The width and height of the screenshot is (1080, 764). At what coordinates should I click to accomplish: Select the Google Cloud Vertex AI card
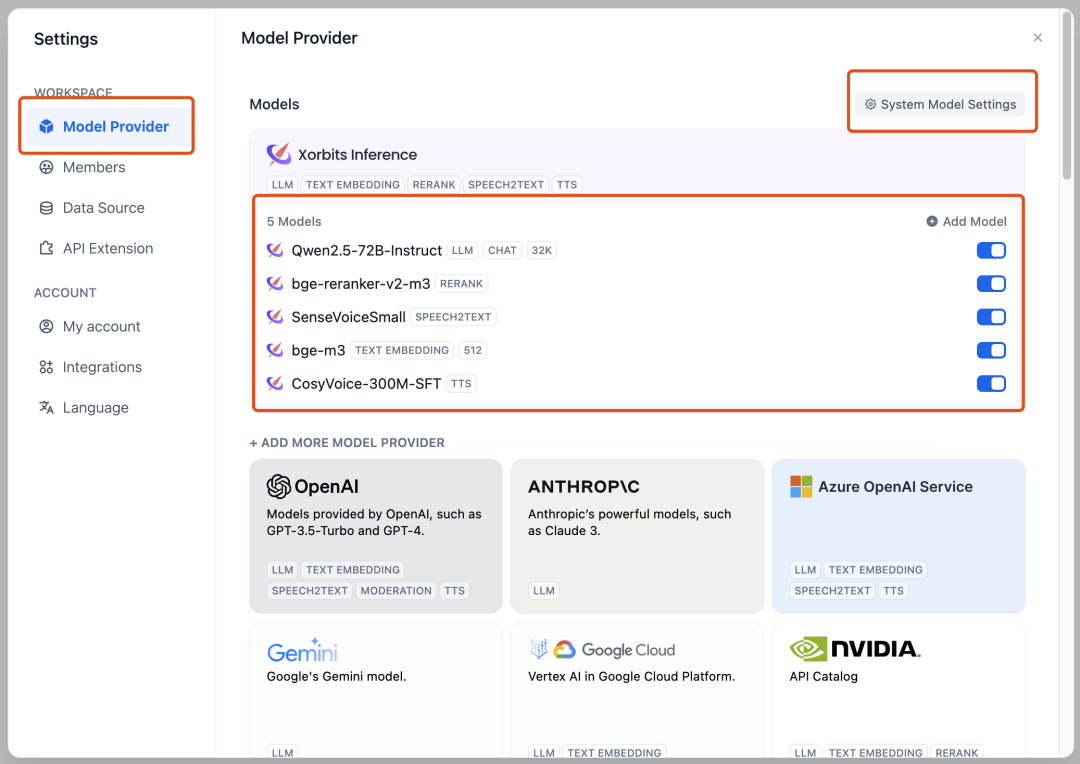[637, 690]
